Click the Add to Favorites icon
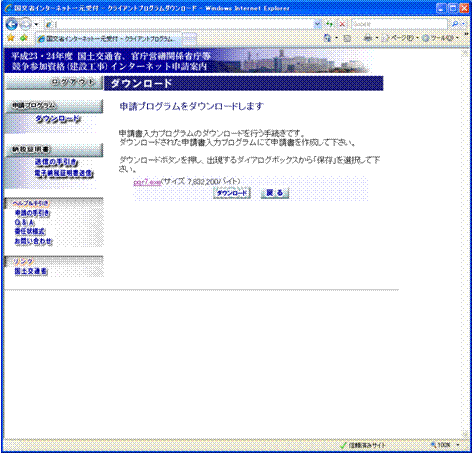 click(24, 38)
